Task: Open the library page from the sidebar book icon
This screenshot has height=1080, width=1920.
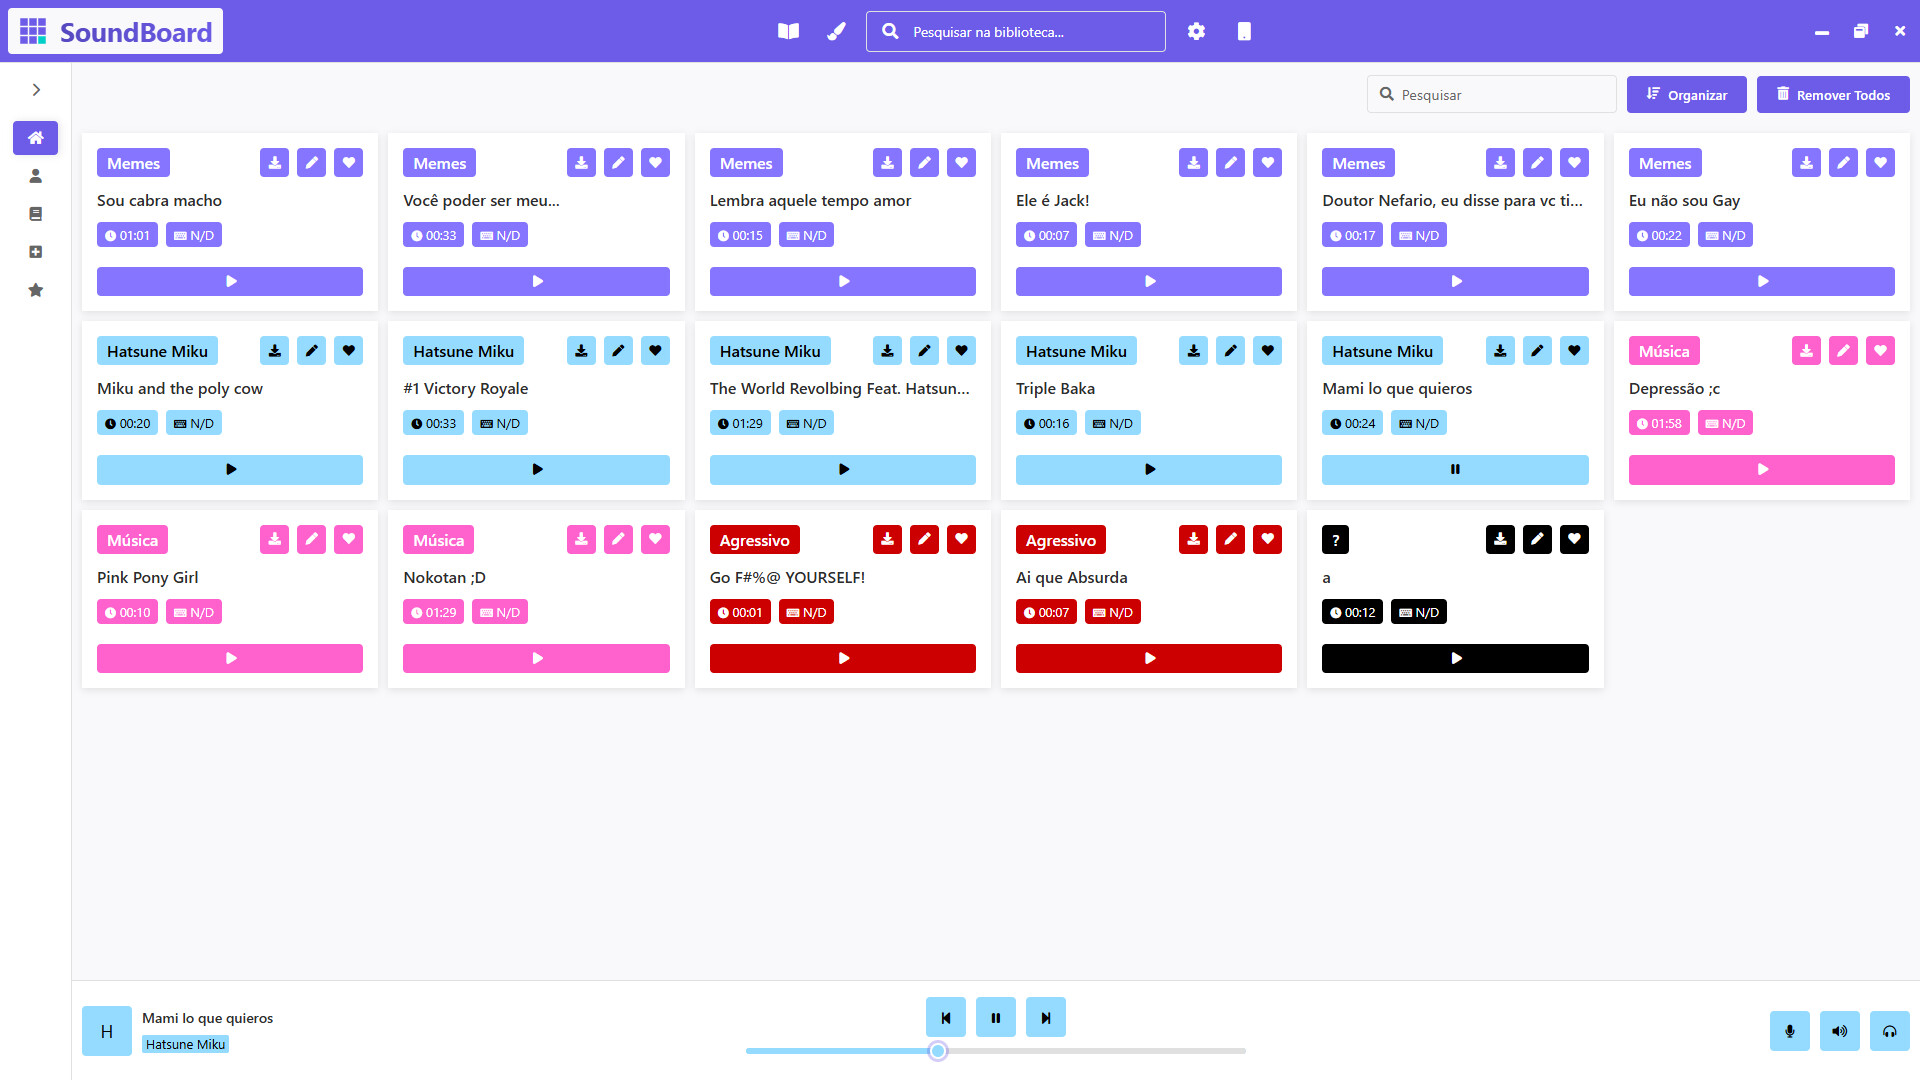Action: point(35,213)
